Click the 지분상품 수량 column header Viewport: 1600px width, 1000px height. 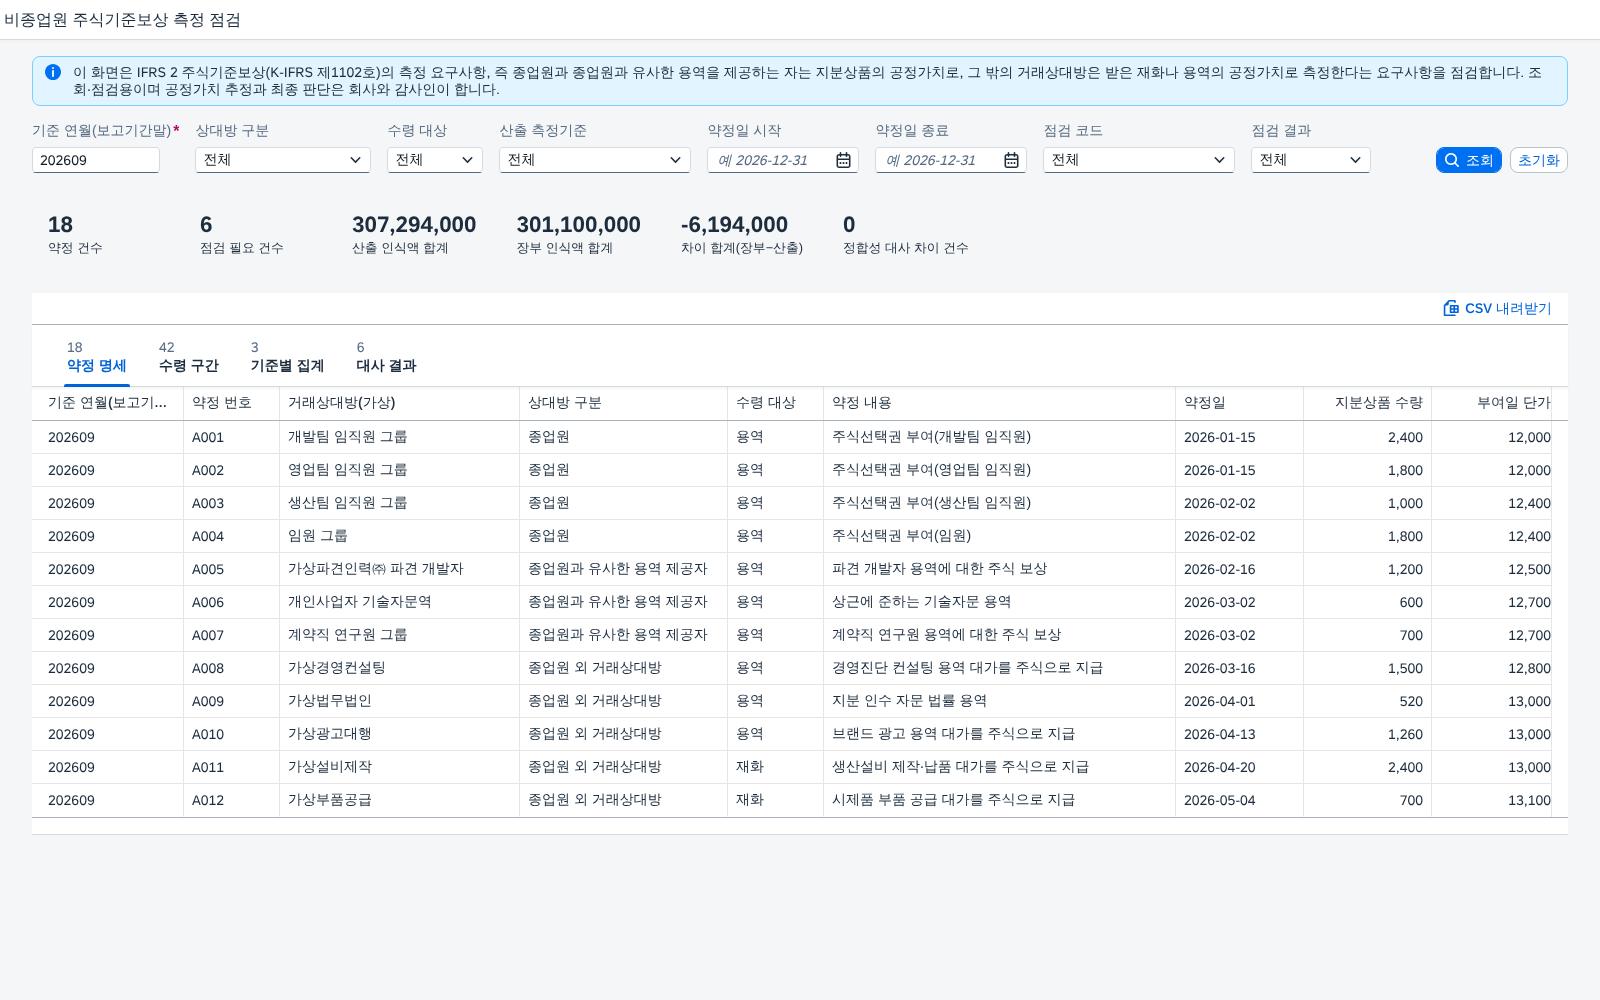tap(1367, 403)
